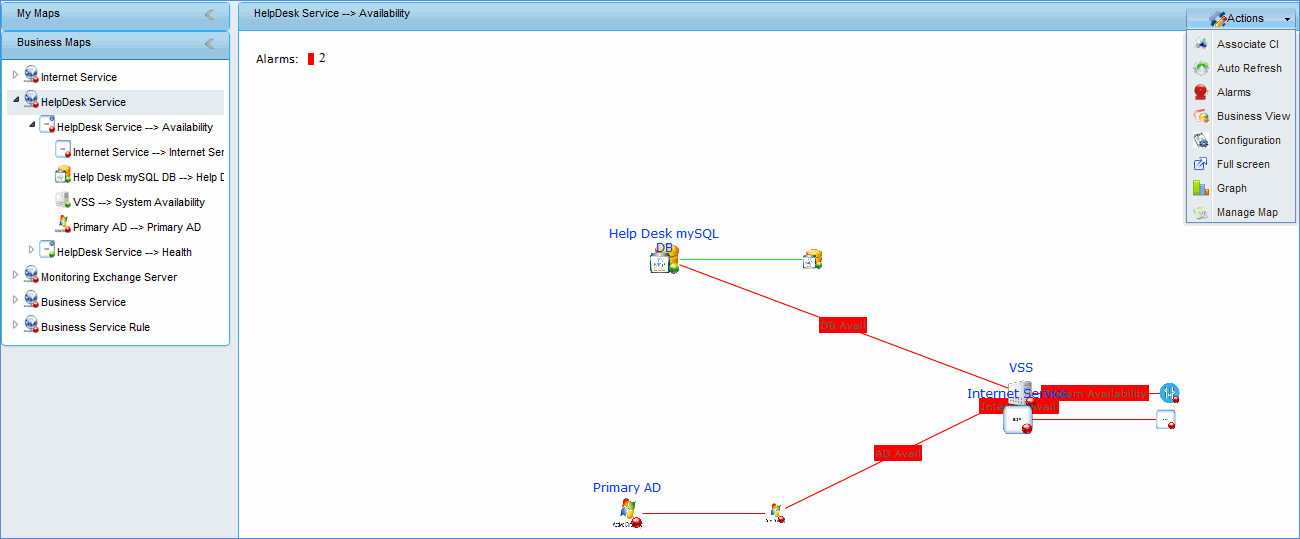Click the Full screen icon
Image resolution: width=1300 pixels, height=539 pixels.
pos(1201,164)
